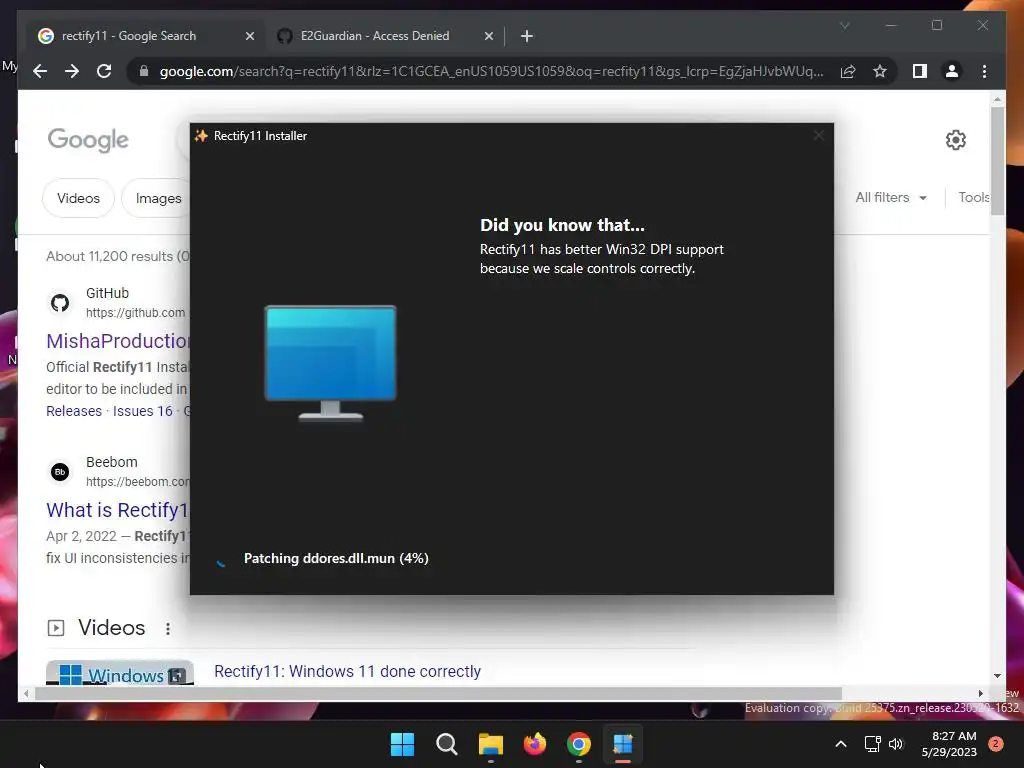
Task: Go back in Chrome navigation
Action: click(x=40, y=71)
